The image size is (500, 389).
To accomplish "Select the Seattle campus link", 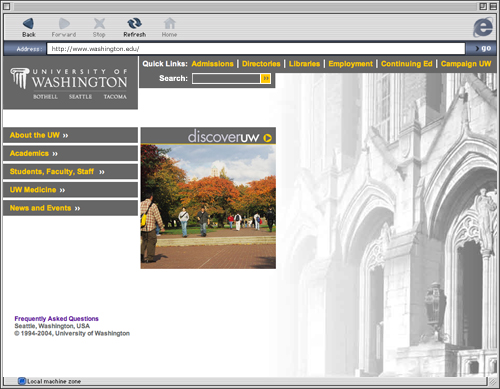I will [x=80, y=97].
